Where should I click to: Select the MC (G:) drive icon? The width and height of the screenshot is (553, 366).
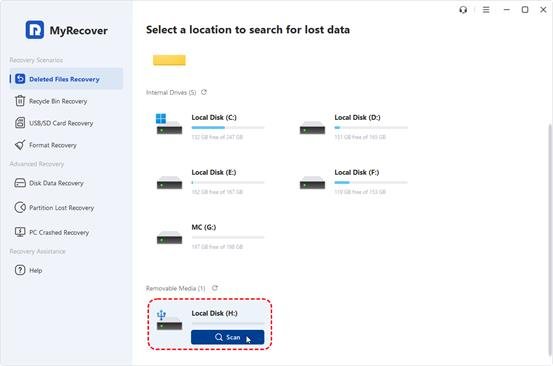(169, 237)
